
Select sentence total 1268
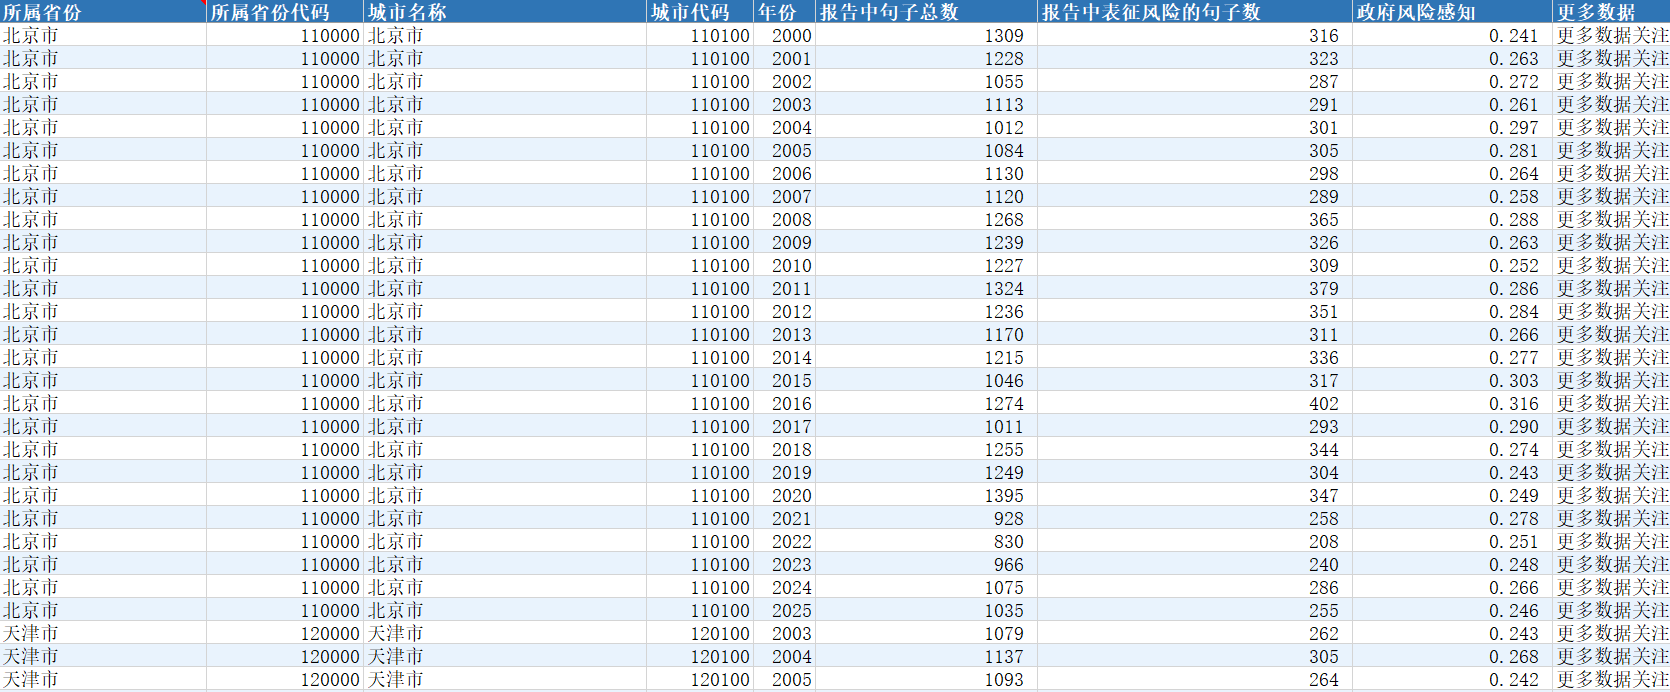point(1004,219)
